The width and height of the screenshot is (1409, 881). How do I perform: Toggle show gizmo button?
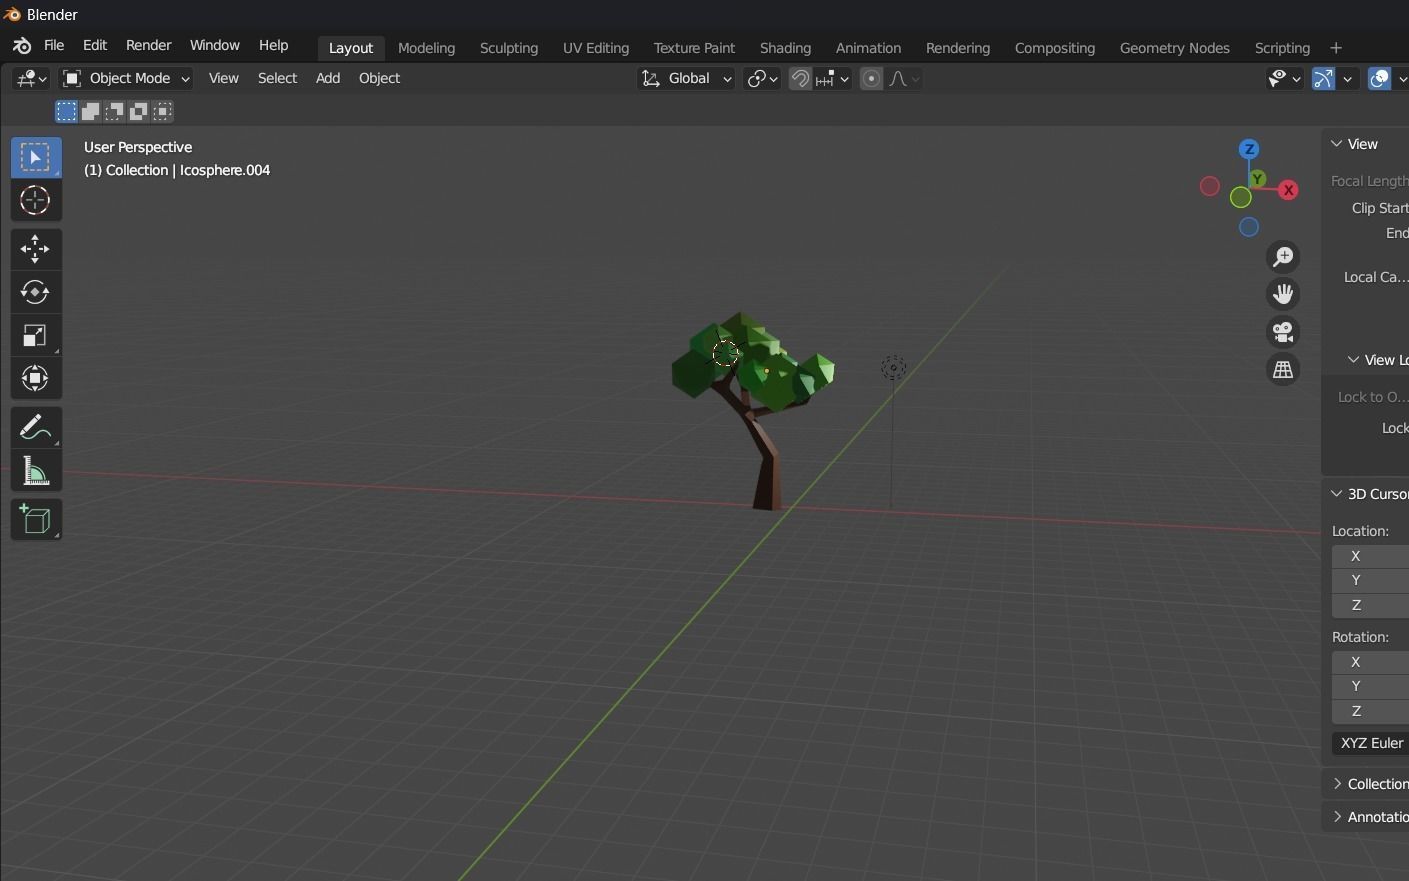[1323, 78]
